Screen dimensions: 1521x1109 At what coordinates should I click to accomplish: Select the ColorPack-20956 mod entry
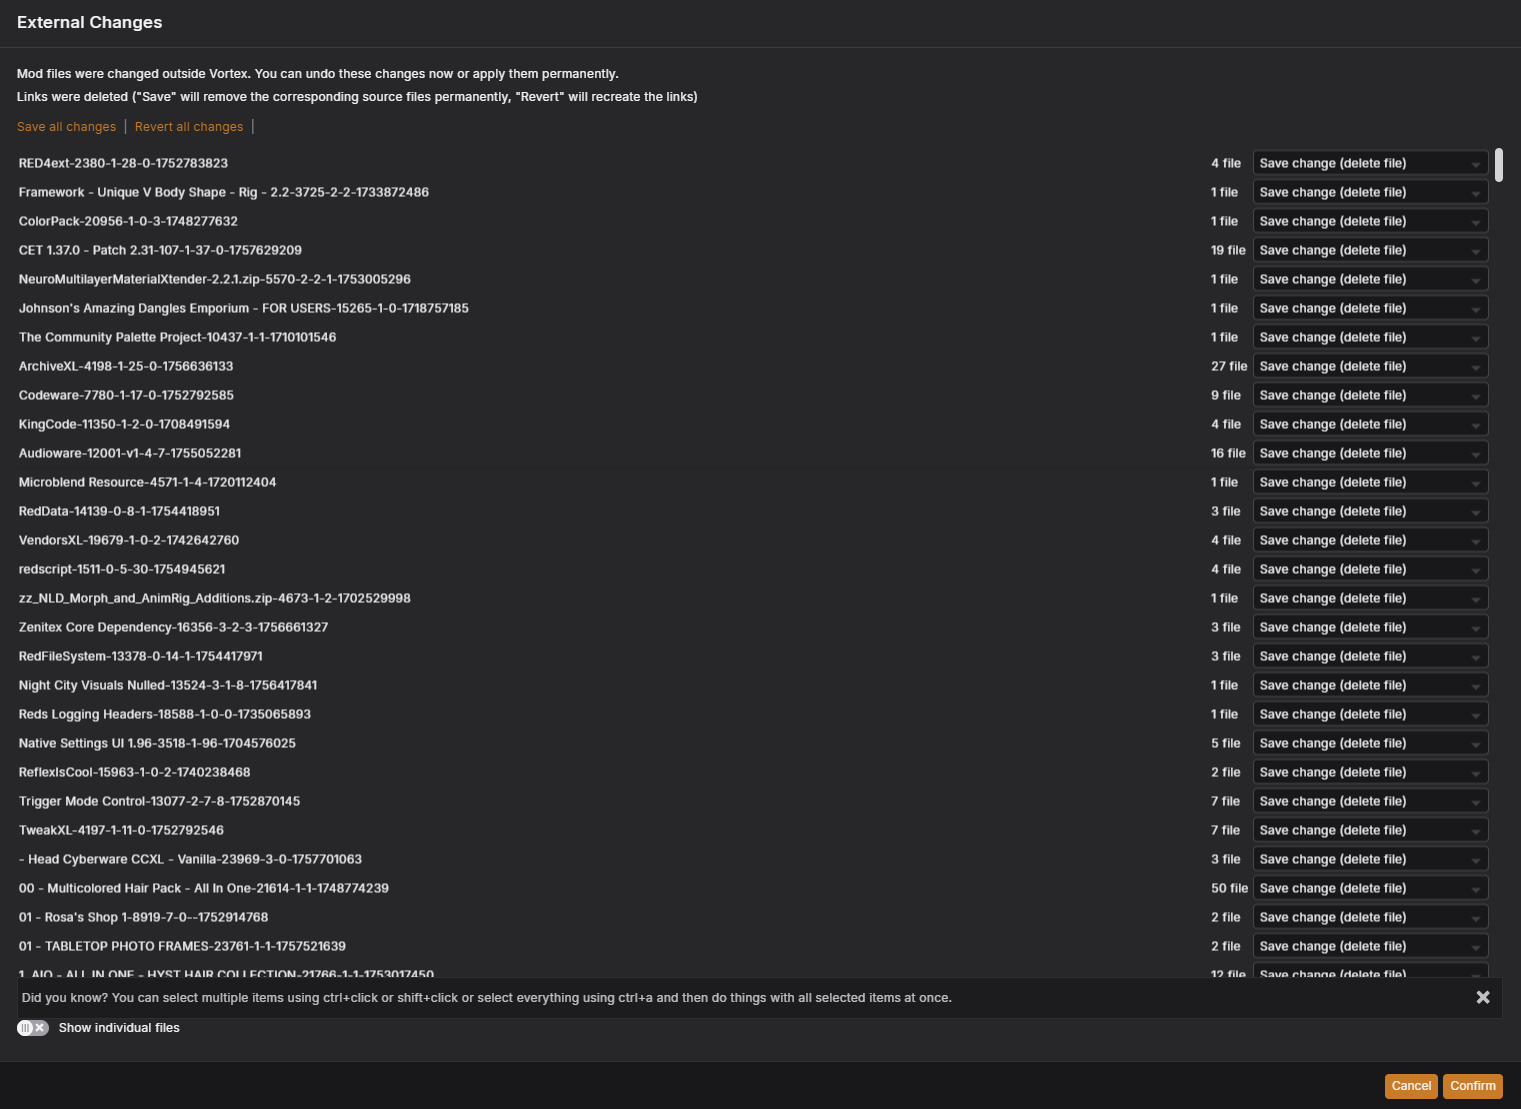click(x=128, y=221)
